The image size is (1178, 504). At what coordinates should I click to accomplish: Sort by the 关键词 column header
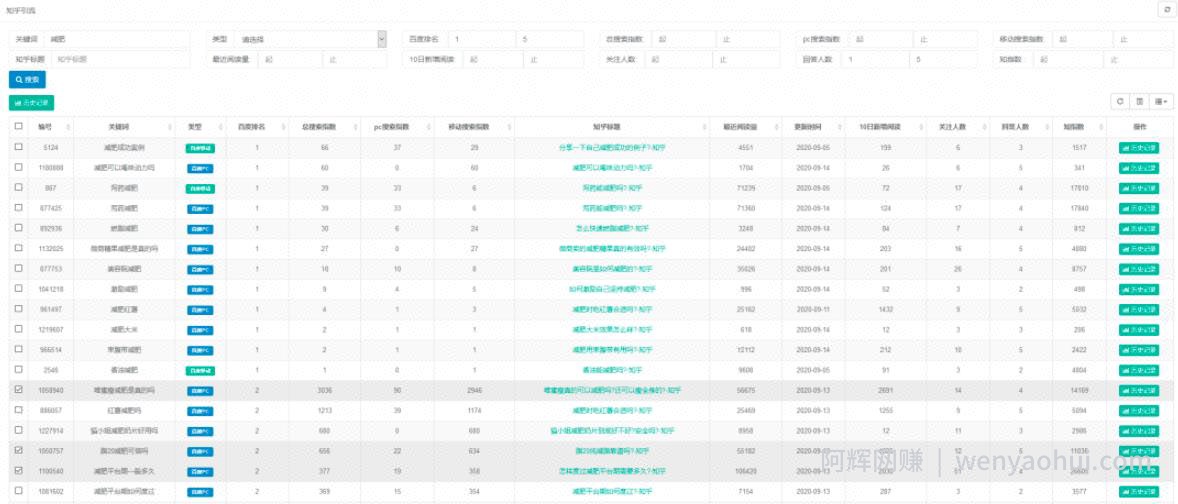(124, 127)
